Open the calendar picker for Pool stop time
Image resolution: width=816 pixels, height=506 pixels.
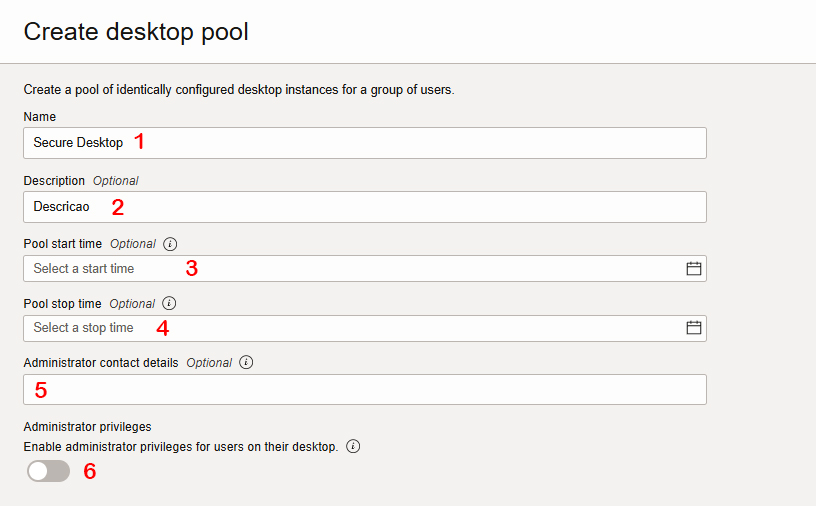coord(693,328)
